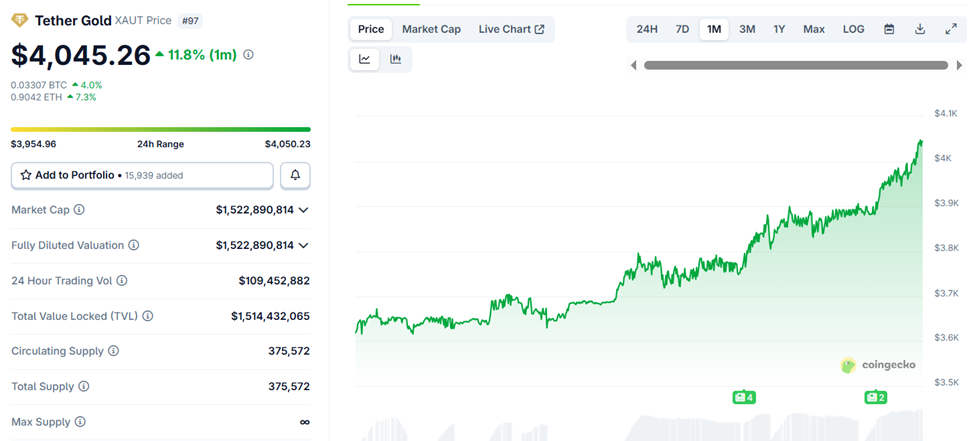Viewport: 975px width, 441px height.
Task: Switch to the Market Cap tab
Action: [431, 29]
